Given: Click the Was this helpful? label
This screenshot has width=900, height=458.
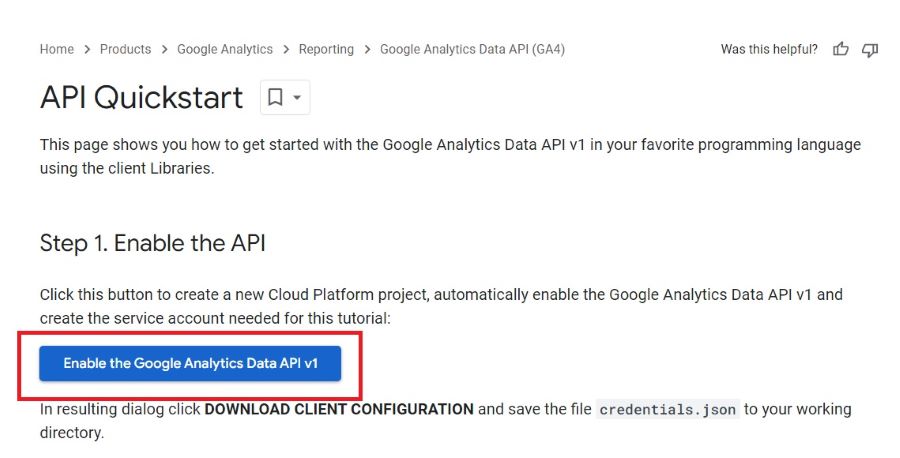Looking at the screenshot, I should 769,49.
